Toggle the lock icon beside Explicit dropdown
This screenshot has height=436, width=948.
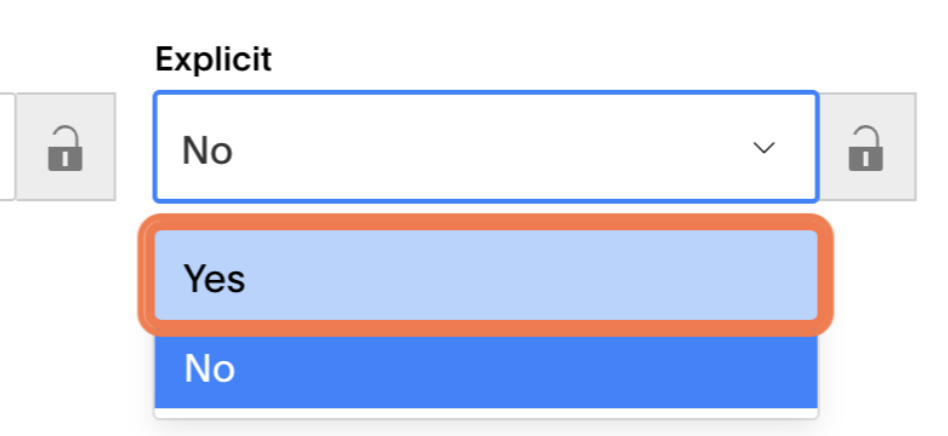click(x=867, y=147)
